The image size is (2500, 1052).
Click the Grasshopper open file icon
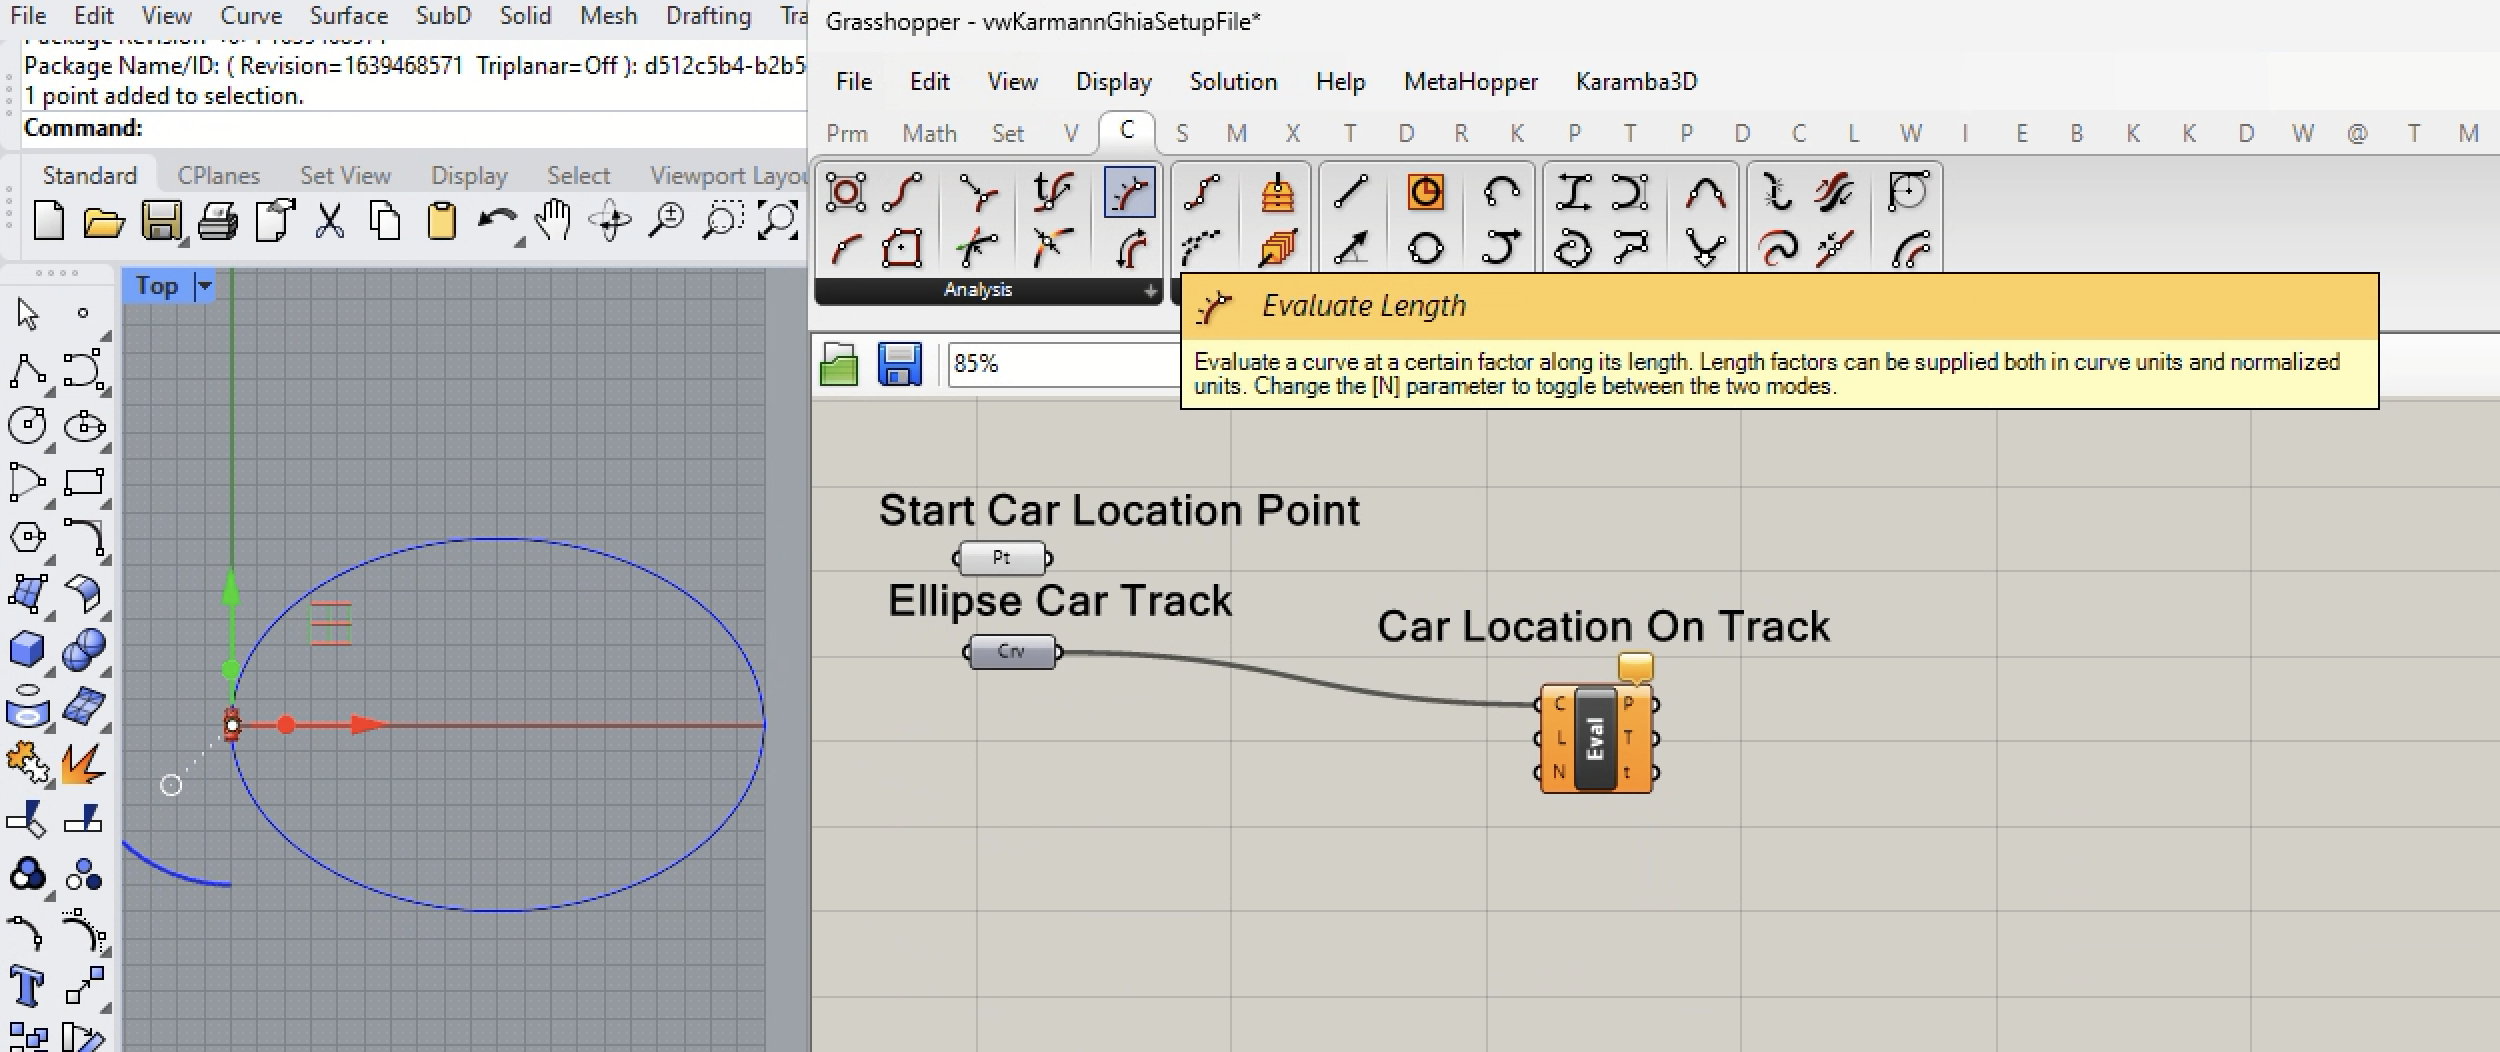pos(839,365)
